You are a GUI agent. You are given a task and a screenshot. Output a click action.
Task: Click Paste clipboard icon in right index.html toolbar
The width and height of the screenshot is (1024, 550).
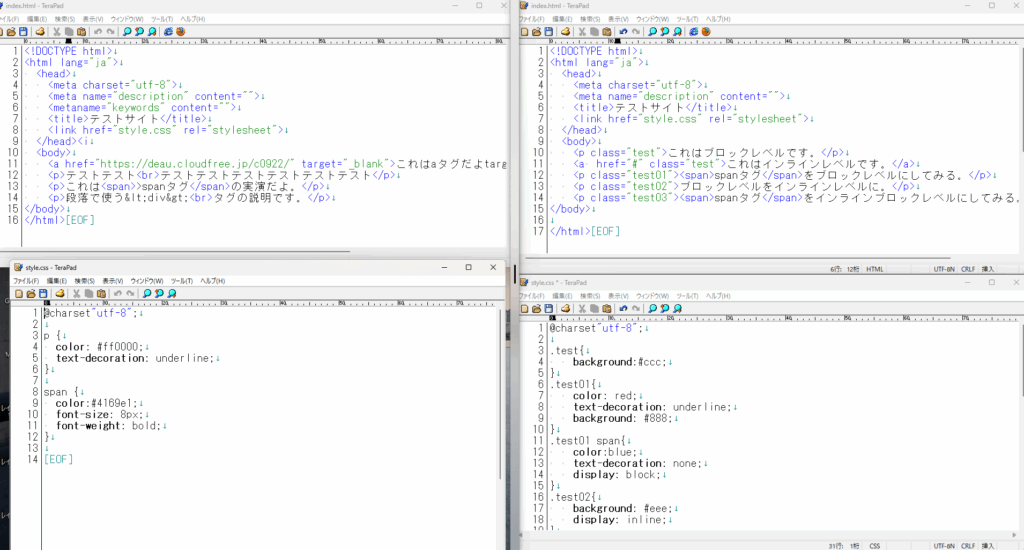tap(605, 31)
